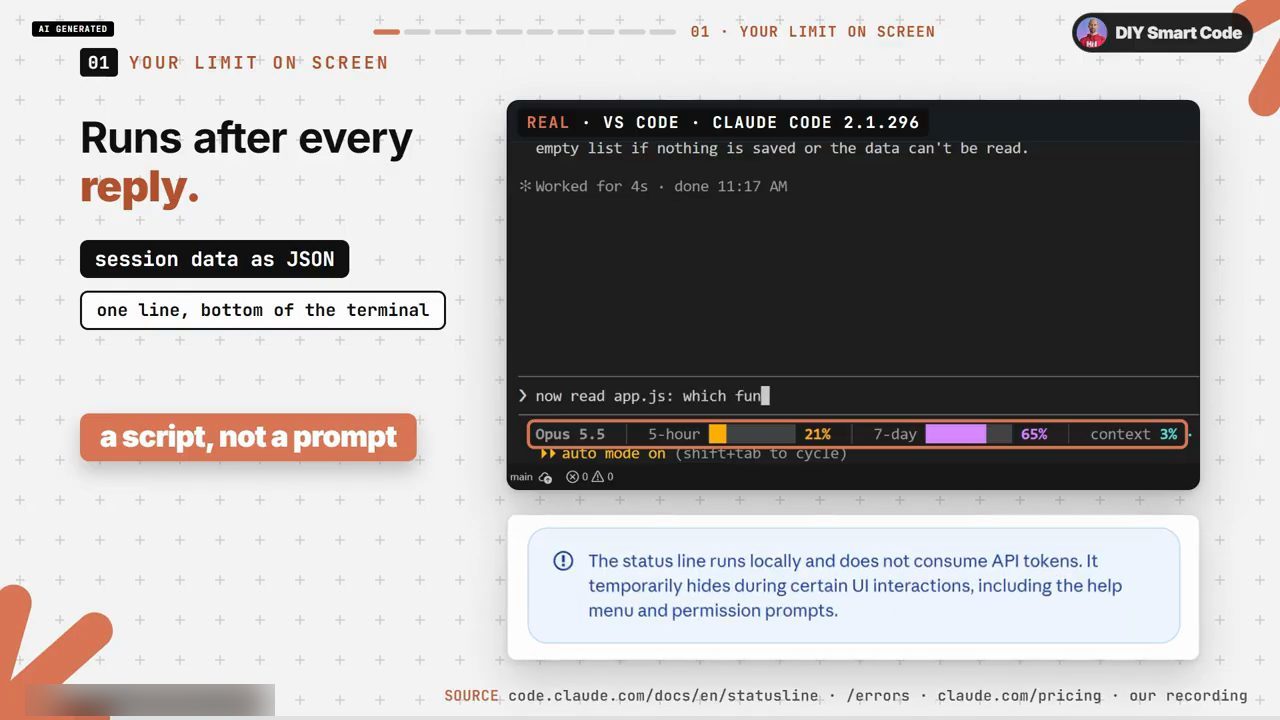Screen dimensions: 1280x720
Task: Click the '21%' five-hour value
Action: pos(818,434)
